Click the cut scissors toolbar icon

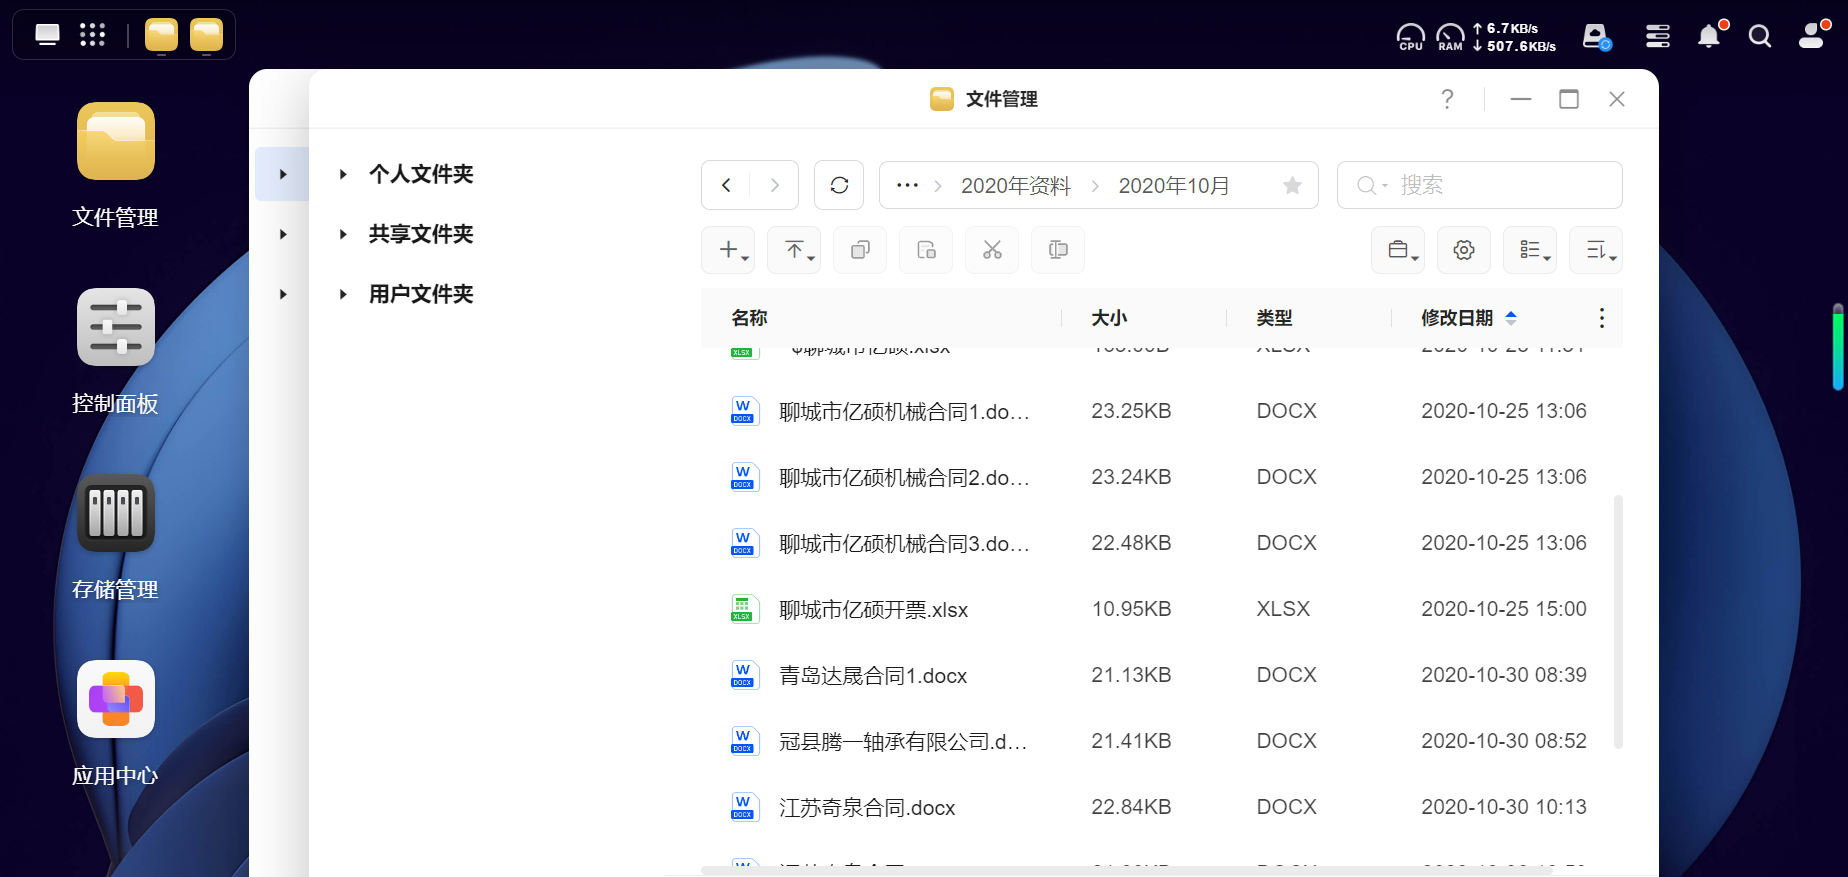point(992,250)
